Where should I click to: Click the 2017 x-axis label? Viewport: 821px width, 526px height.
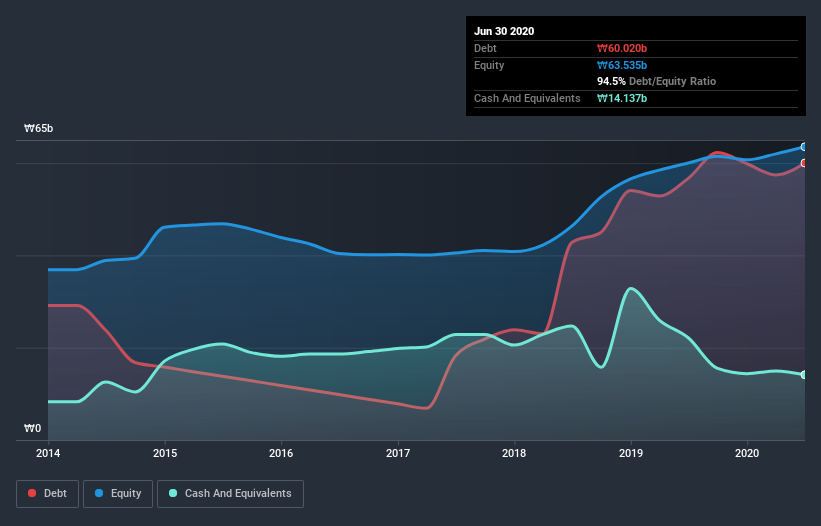coord(398,453)
